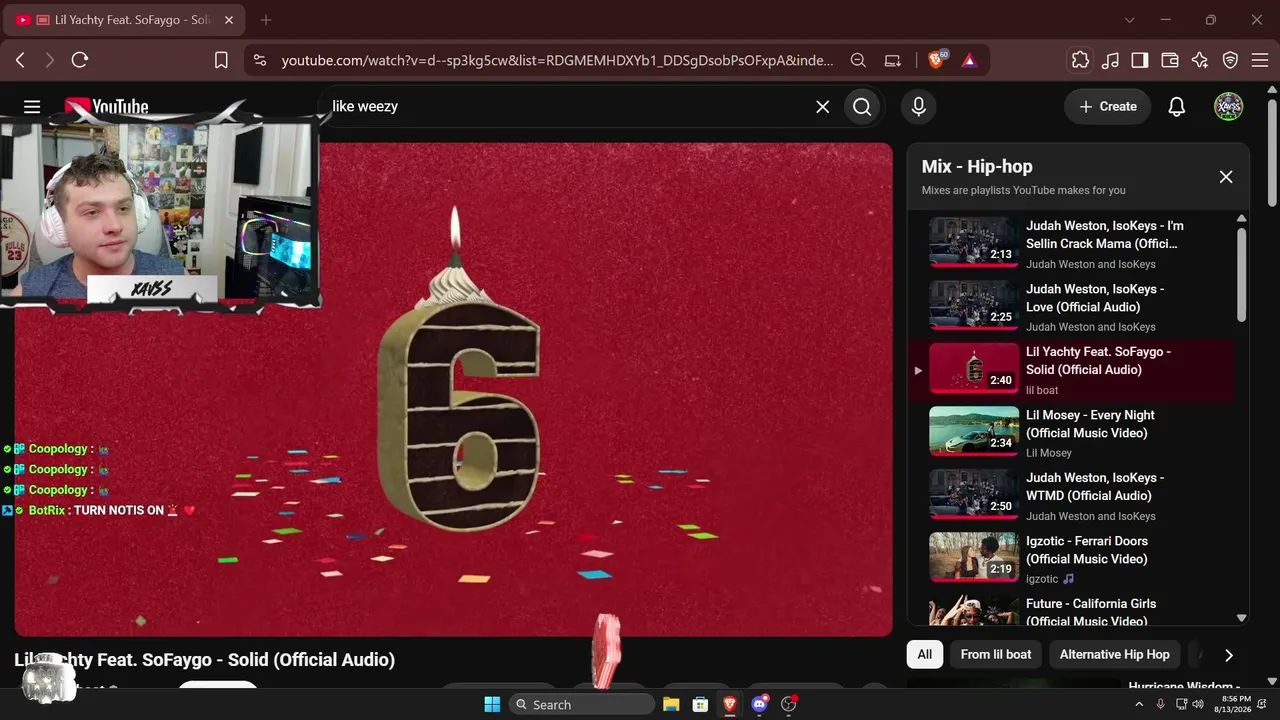Open Discord from the taskbar
Image resolution: width=1280 pixels, height=720 pixels.
click(x=760, y=704)
